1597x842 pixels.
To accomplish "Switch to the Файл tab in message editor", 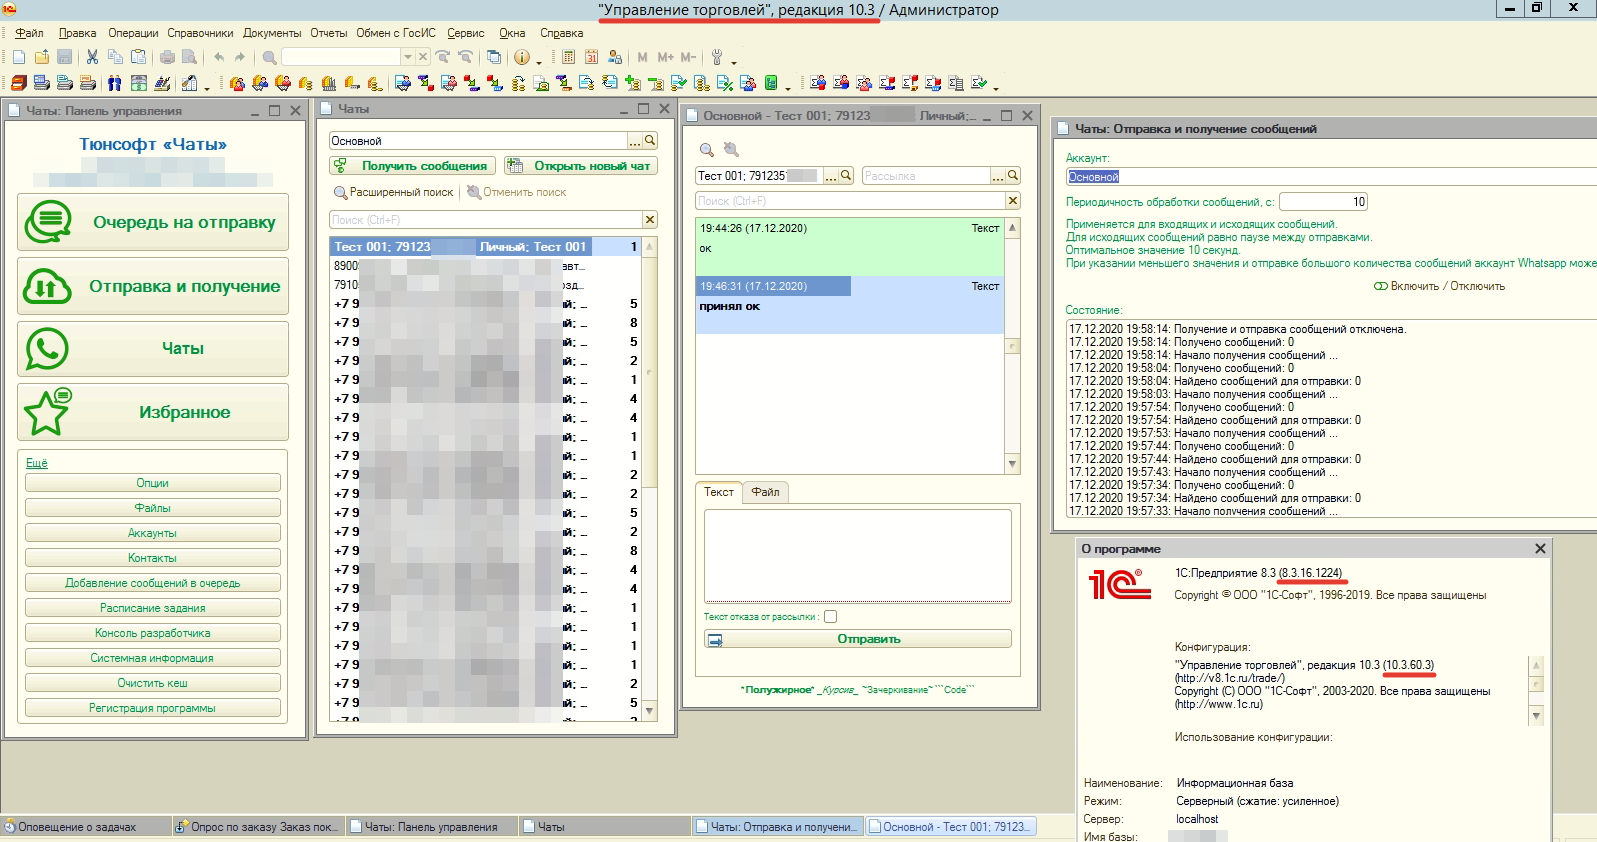I will tap(766, 492).
